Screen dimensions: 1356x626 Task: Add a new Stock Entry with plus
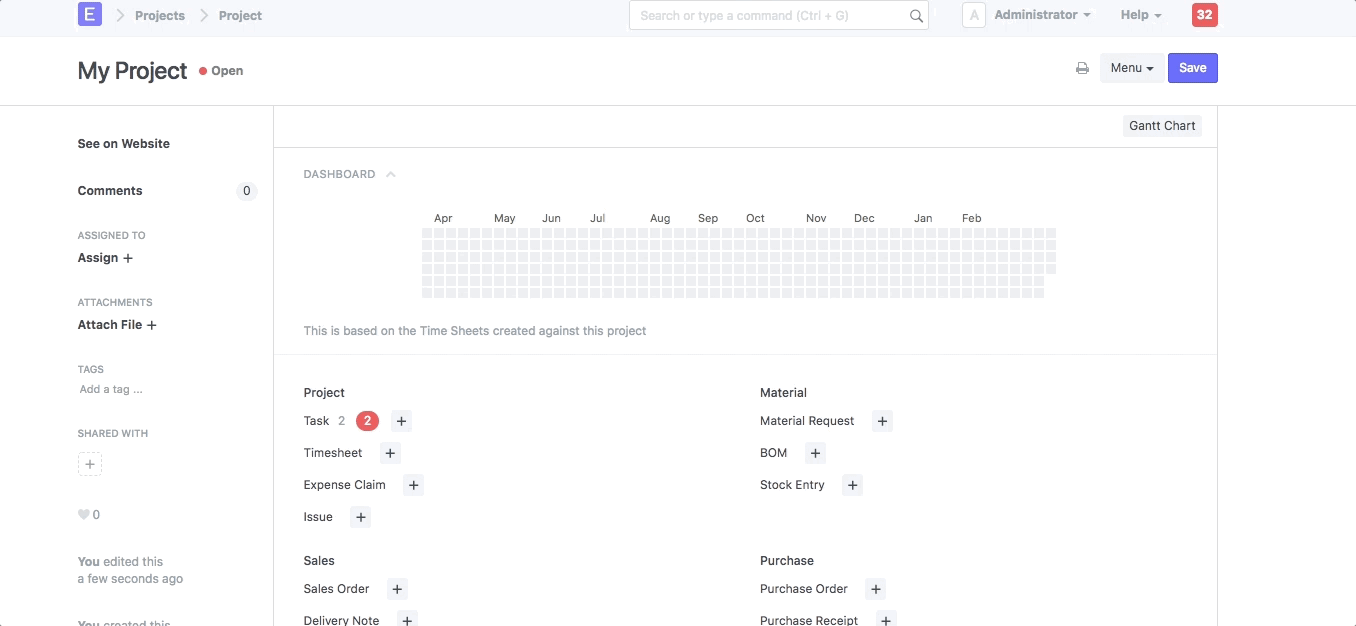(x=852, y=485)
